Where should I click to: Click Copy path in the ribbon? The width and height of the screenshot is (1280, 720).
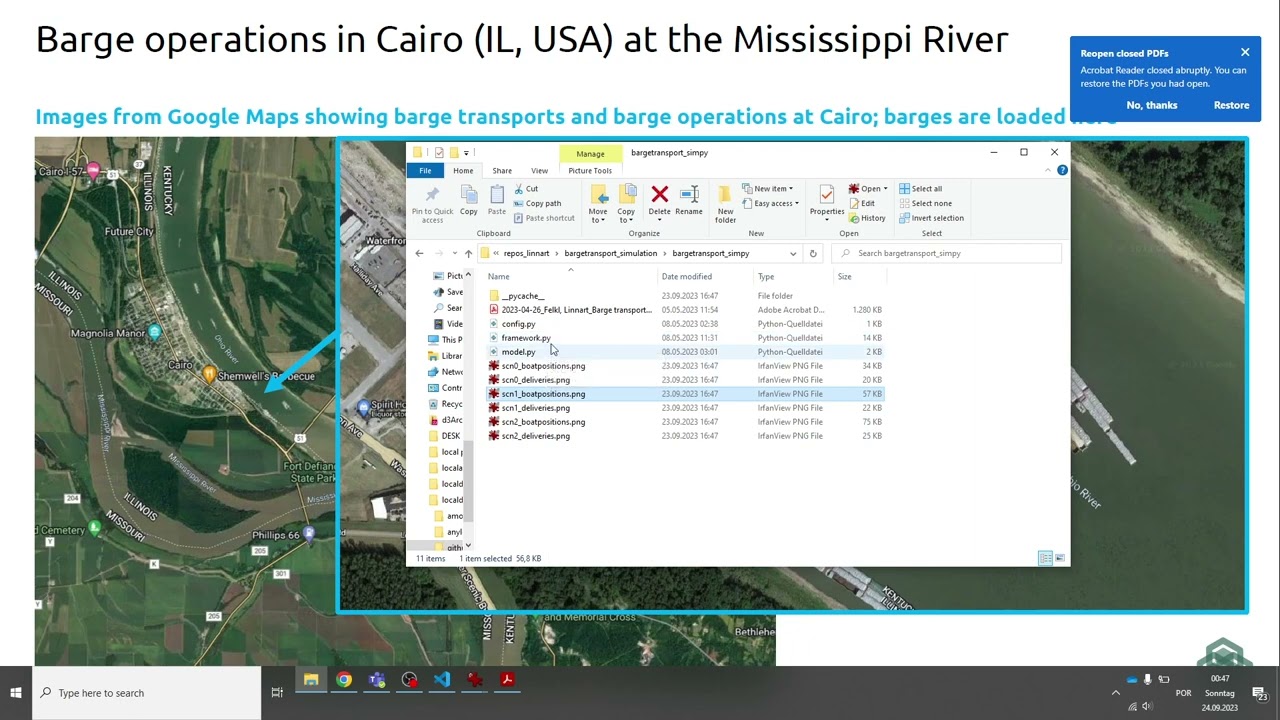pyautogui.click(x=537, y=203)
